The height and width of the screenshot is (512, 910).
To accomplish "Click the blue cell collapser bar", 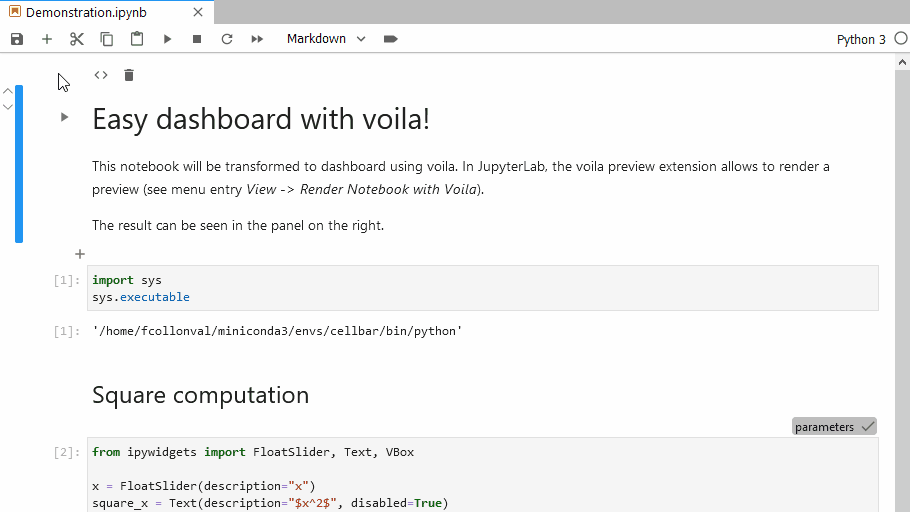I will [x=19, y=164].
